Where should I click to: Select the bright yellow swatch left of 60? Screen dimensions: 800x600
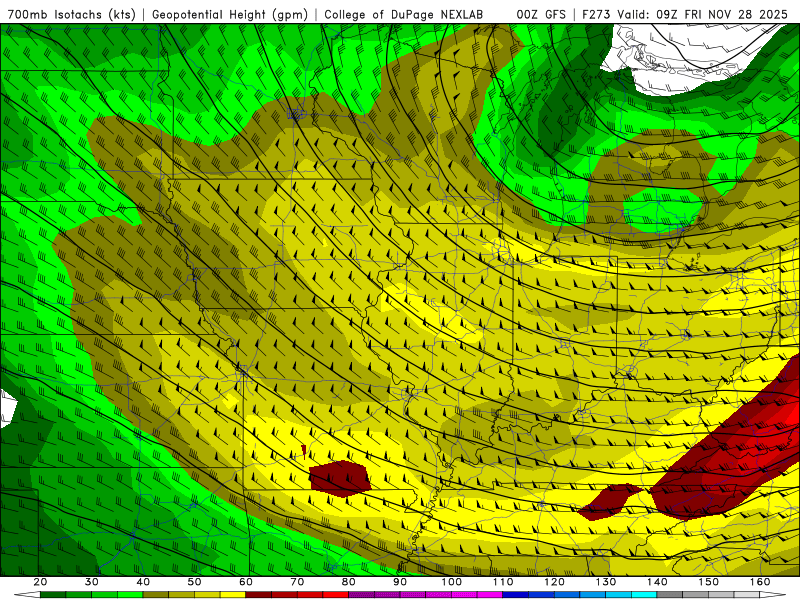coord(233,595)
